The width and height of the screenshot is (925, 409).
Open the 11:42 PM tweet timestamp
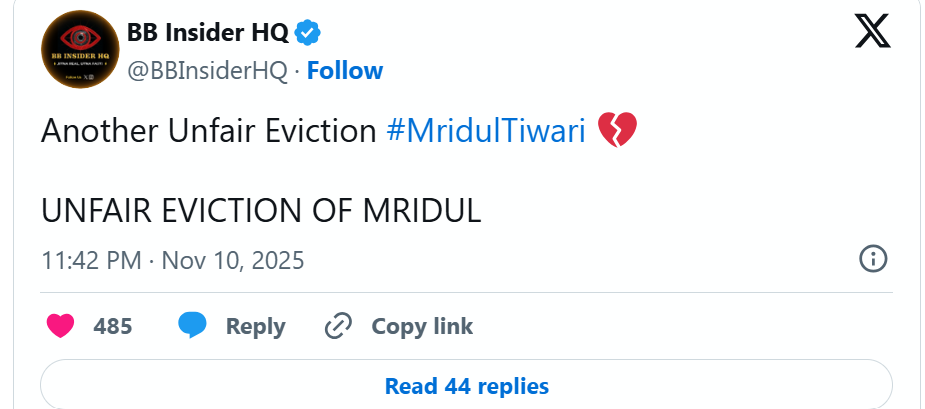[x=90, y=260]
